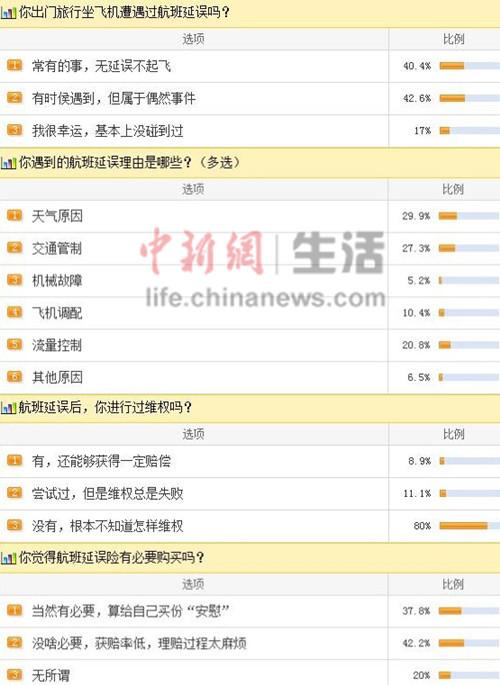
Task: Click number 3 badge next to 机械故障
Action: point(14,280)
